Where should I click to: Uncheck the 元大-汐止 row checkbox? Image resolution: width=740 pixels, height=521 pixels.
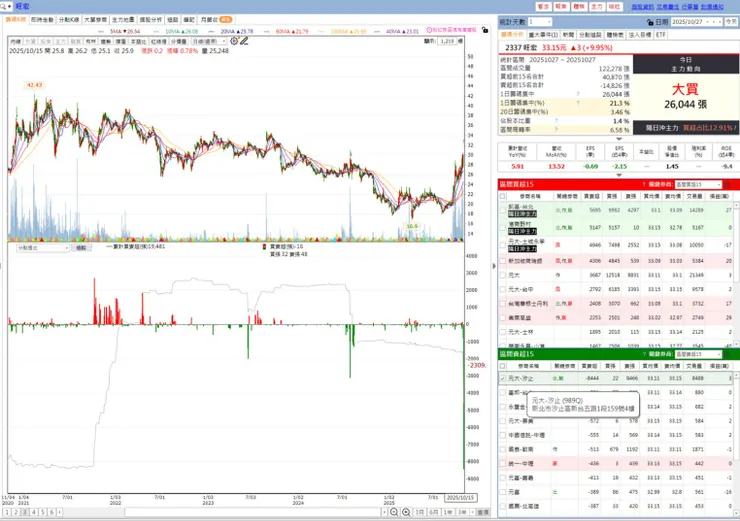(503, 378)
